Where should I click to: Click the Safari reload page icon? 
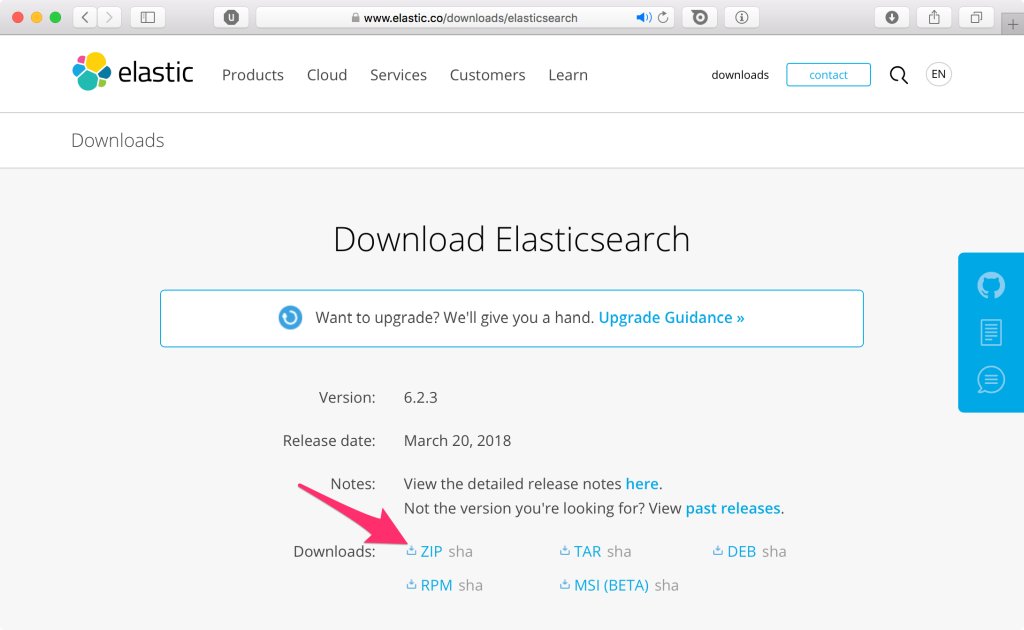coord(663,18)
